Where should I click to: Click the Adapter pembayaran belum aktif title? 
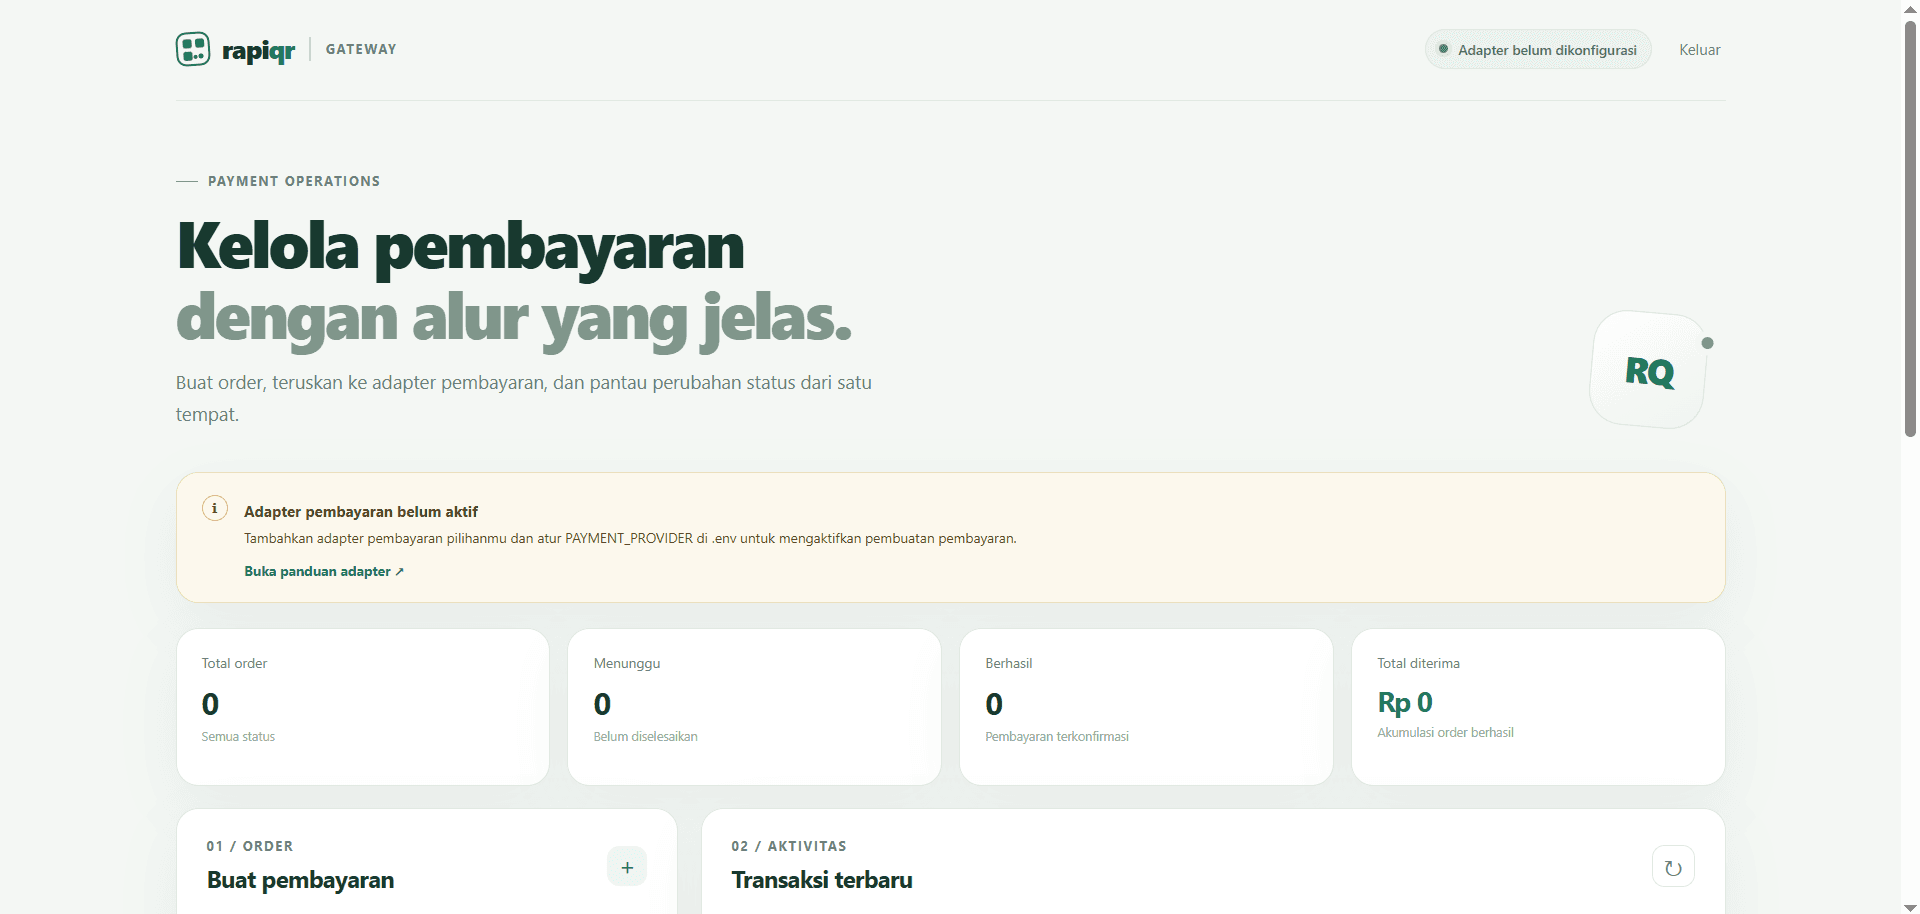[361, 511]
